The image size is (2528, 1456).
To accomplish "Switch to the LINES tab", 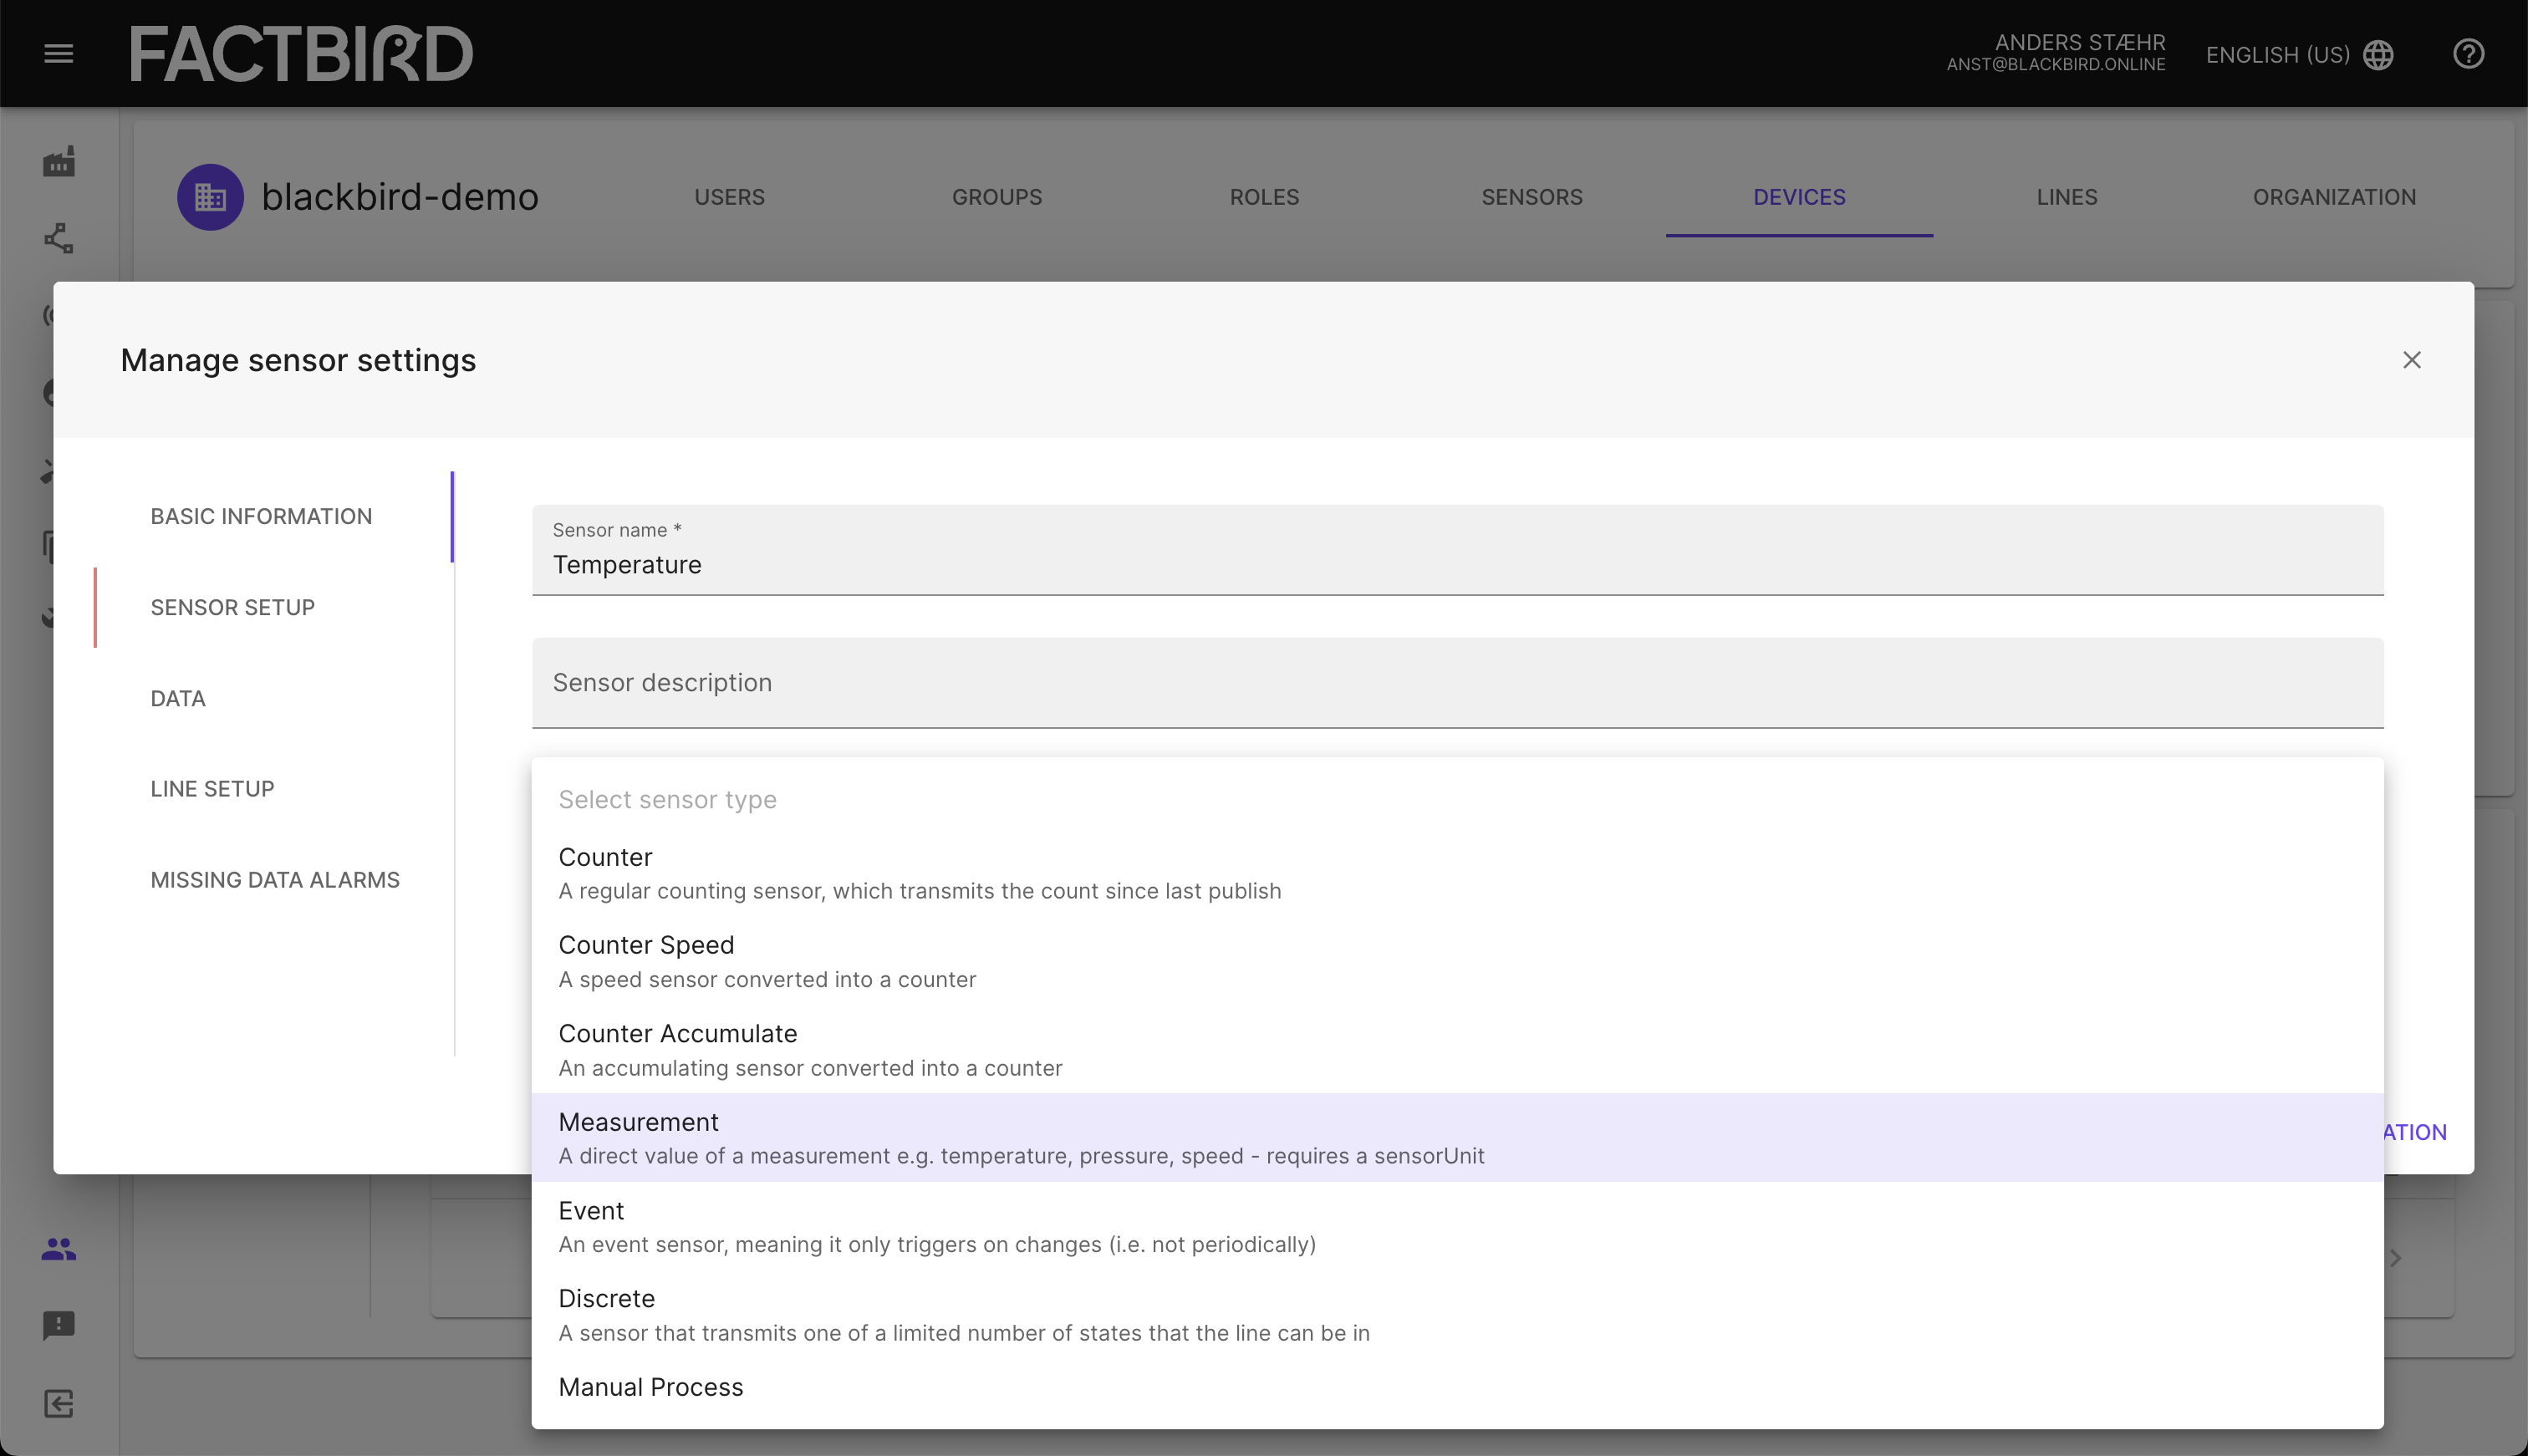I will [2067, 197].
